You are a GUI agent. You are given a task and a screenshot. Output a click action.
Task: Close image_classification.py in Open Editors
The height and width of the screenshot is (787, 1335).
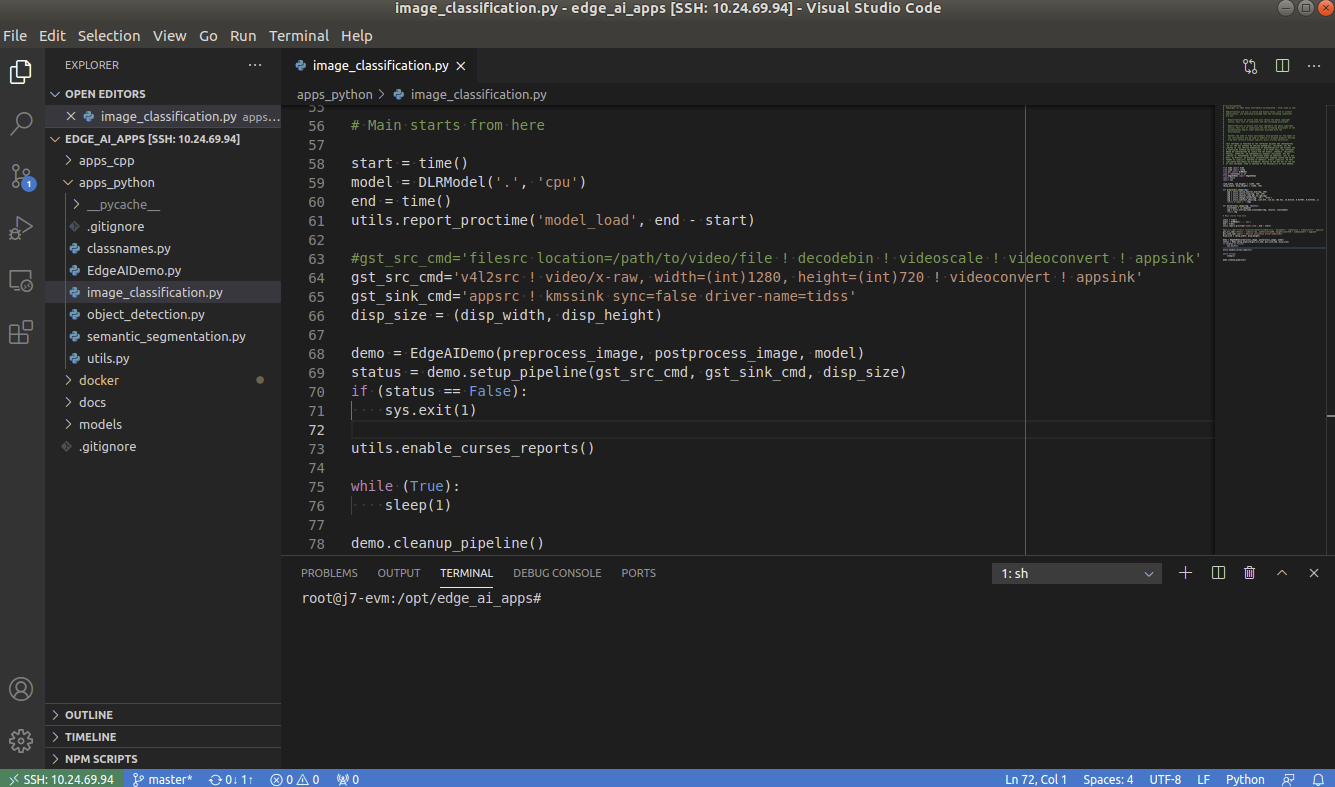click(71, 117)
